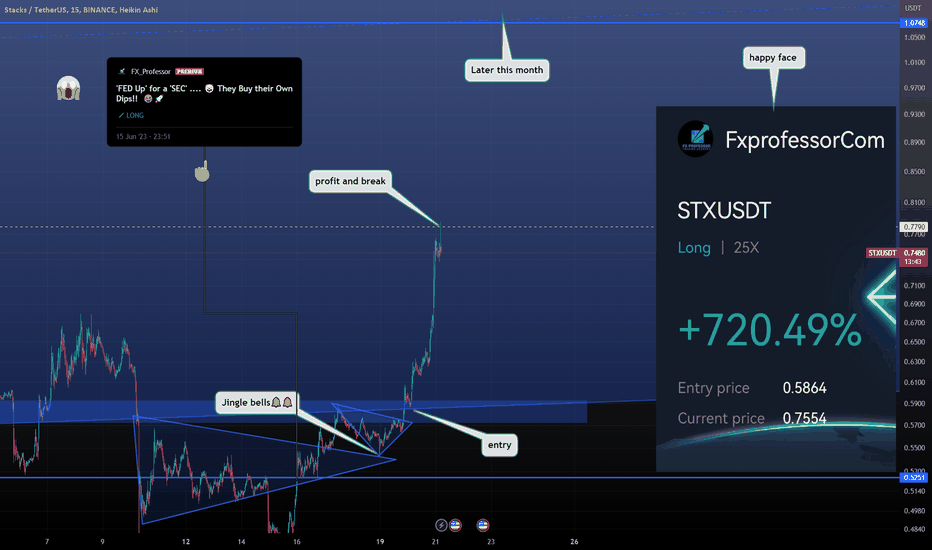
Task: Select the 'profit and break' callout
Action: (x=350, y=181)
